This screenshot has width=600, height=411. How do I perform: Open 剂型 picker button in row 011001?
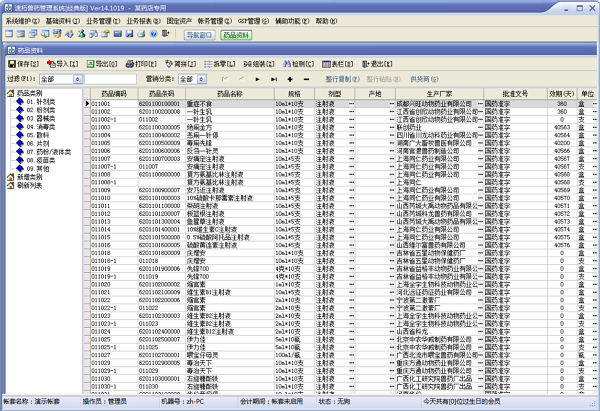coord(351,104)
